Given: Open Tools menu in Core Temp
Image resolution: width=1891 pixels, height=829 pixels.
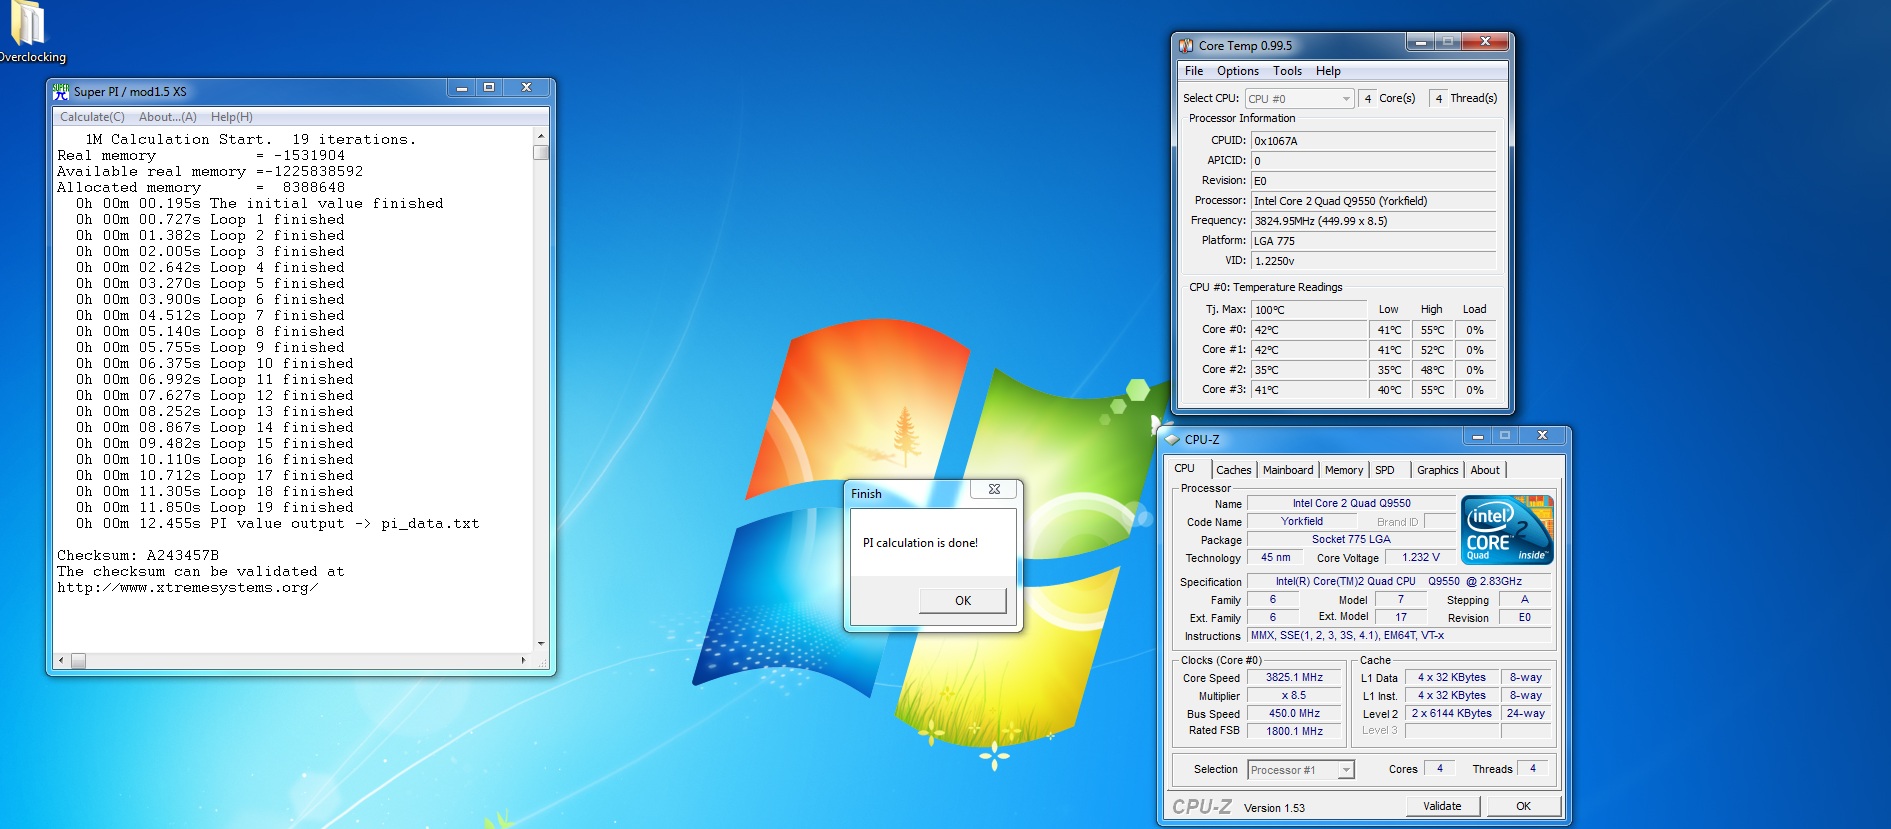Looking at the screenshot, I should point(1287,71).
